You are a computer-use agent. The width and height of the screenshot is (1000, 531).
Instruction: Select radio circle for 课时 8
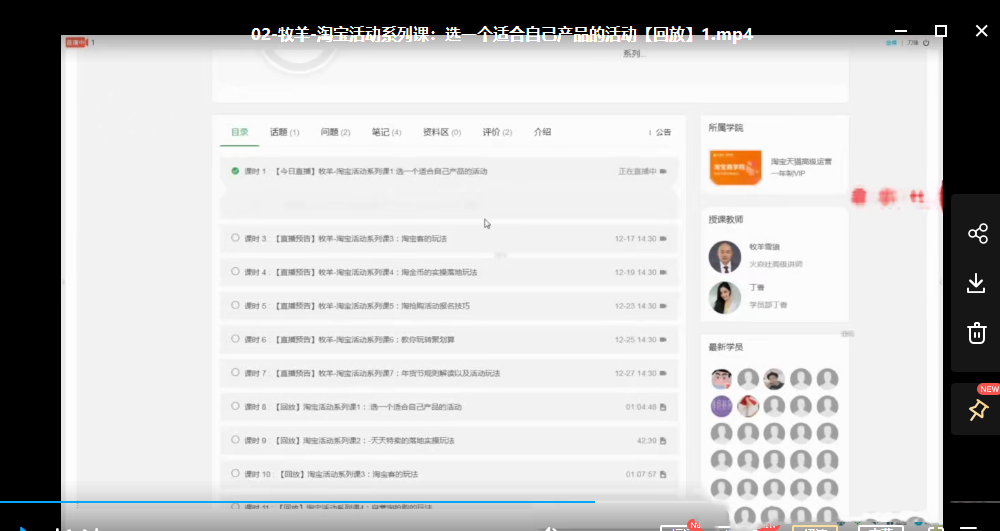click(235, 406)
